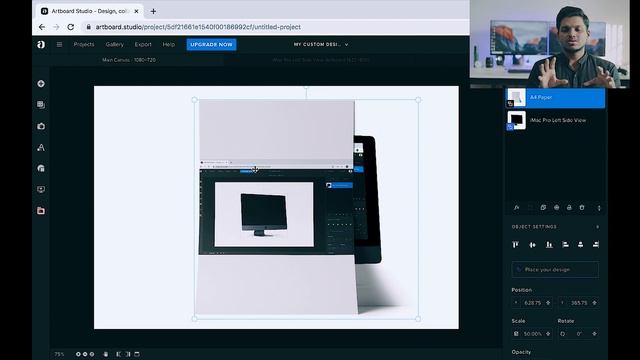The height and width of the screenshot is (360, 640).
Task: Click the rotate icon beside the Rotate value
Action: [x=563, y=334]
